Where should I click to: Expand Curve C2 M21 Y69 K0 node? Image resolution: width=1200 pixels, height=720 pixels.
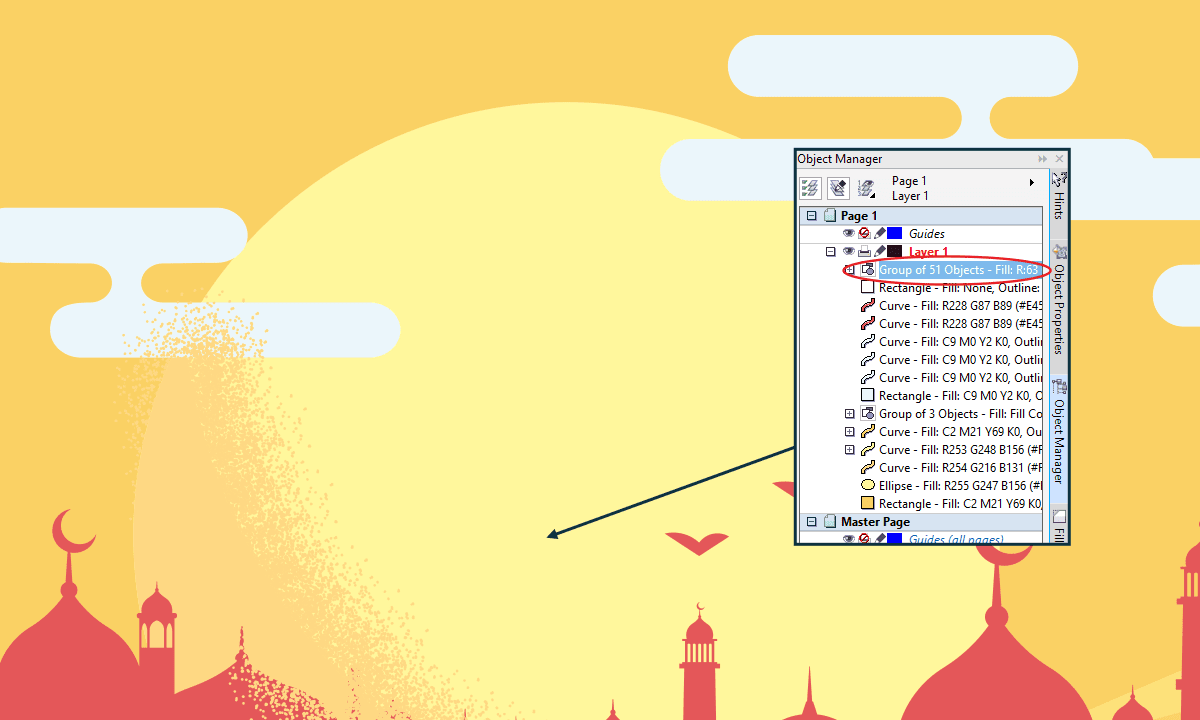[849, 432]
